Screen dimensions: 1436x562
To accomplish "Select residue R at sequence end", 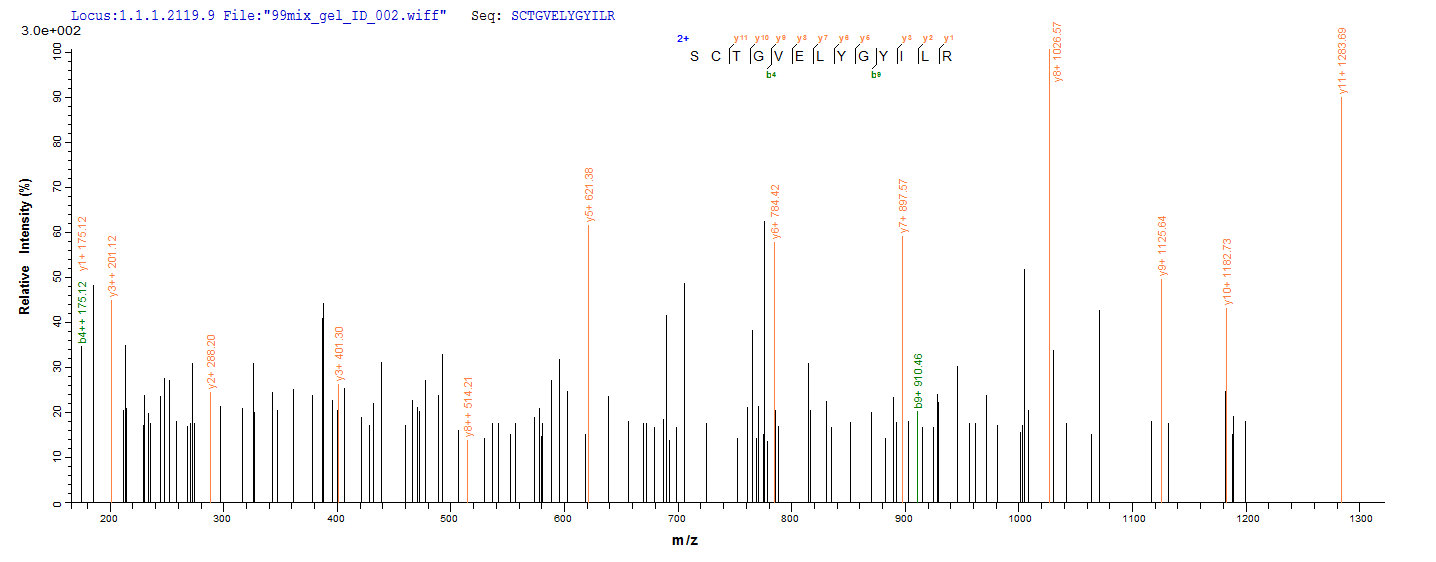I will pyautogui.click(x=946, y=55).
